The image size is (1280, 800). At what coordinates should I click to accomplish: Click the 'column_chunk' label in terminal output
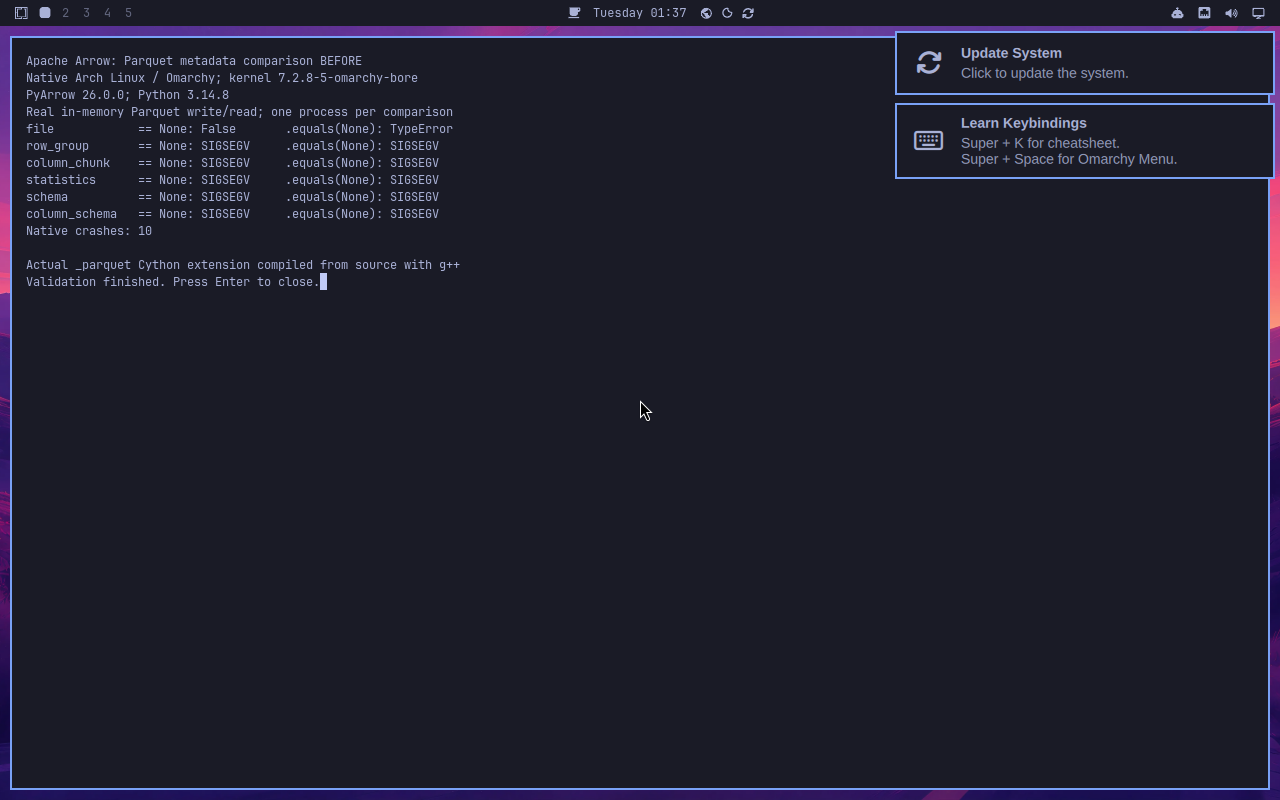tap(68, 163)
